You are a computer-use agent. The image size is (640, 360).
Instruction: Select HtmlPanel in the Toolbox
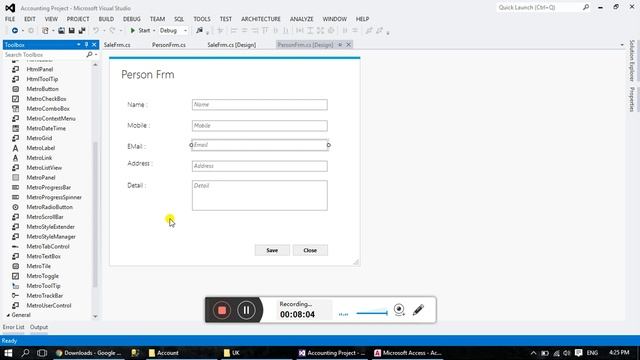tap(40, 69)
